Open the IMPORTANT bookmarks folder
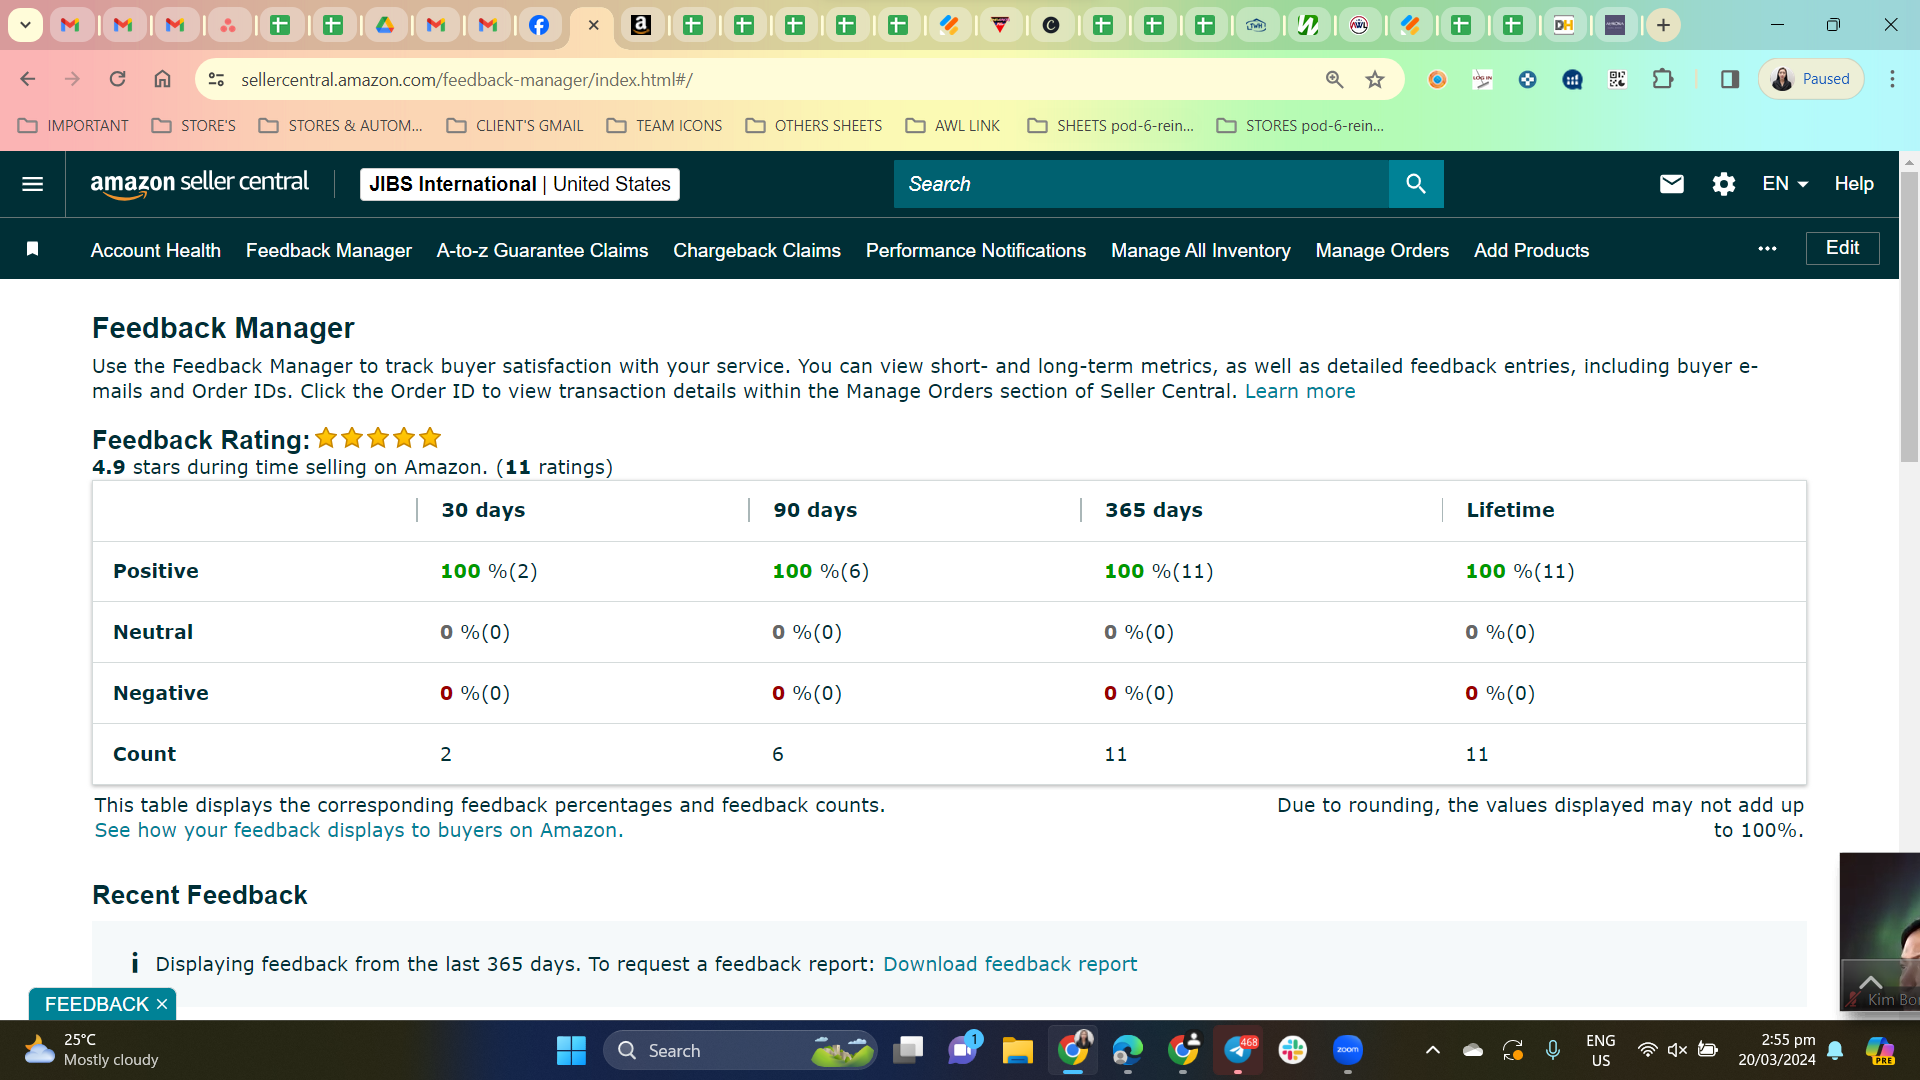 point(74,126)
